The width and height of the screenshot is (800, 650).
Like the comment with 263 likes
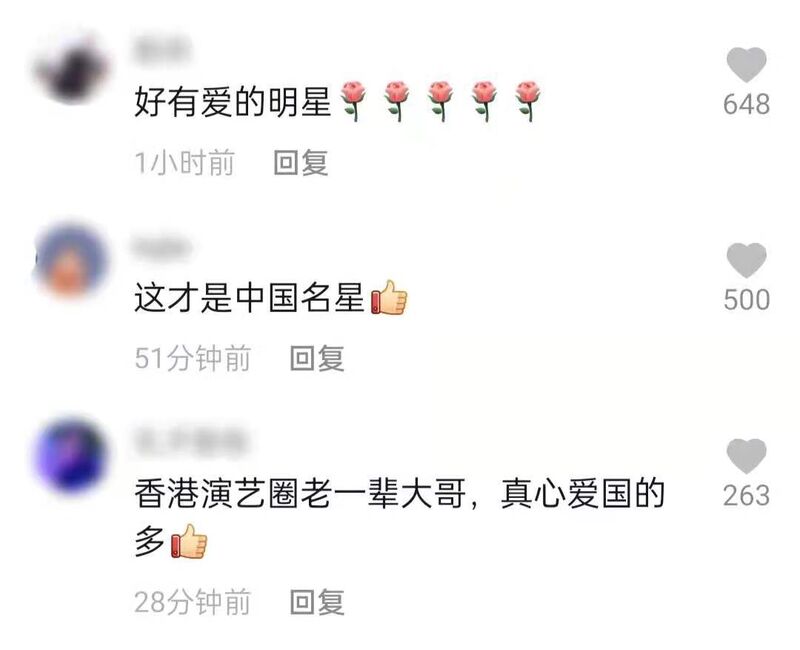746,456
